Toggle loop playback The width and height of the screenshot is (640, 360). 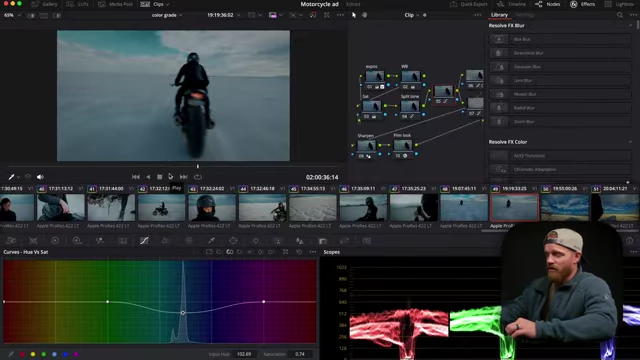coord(198,177)
